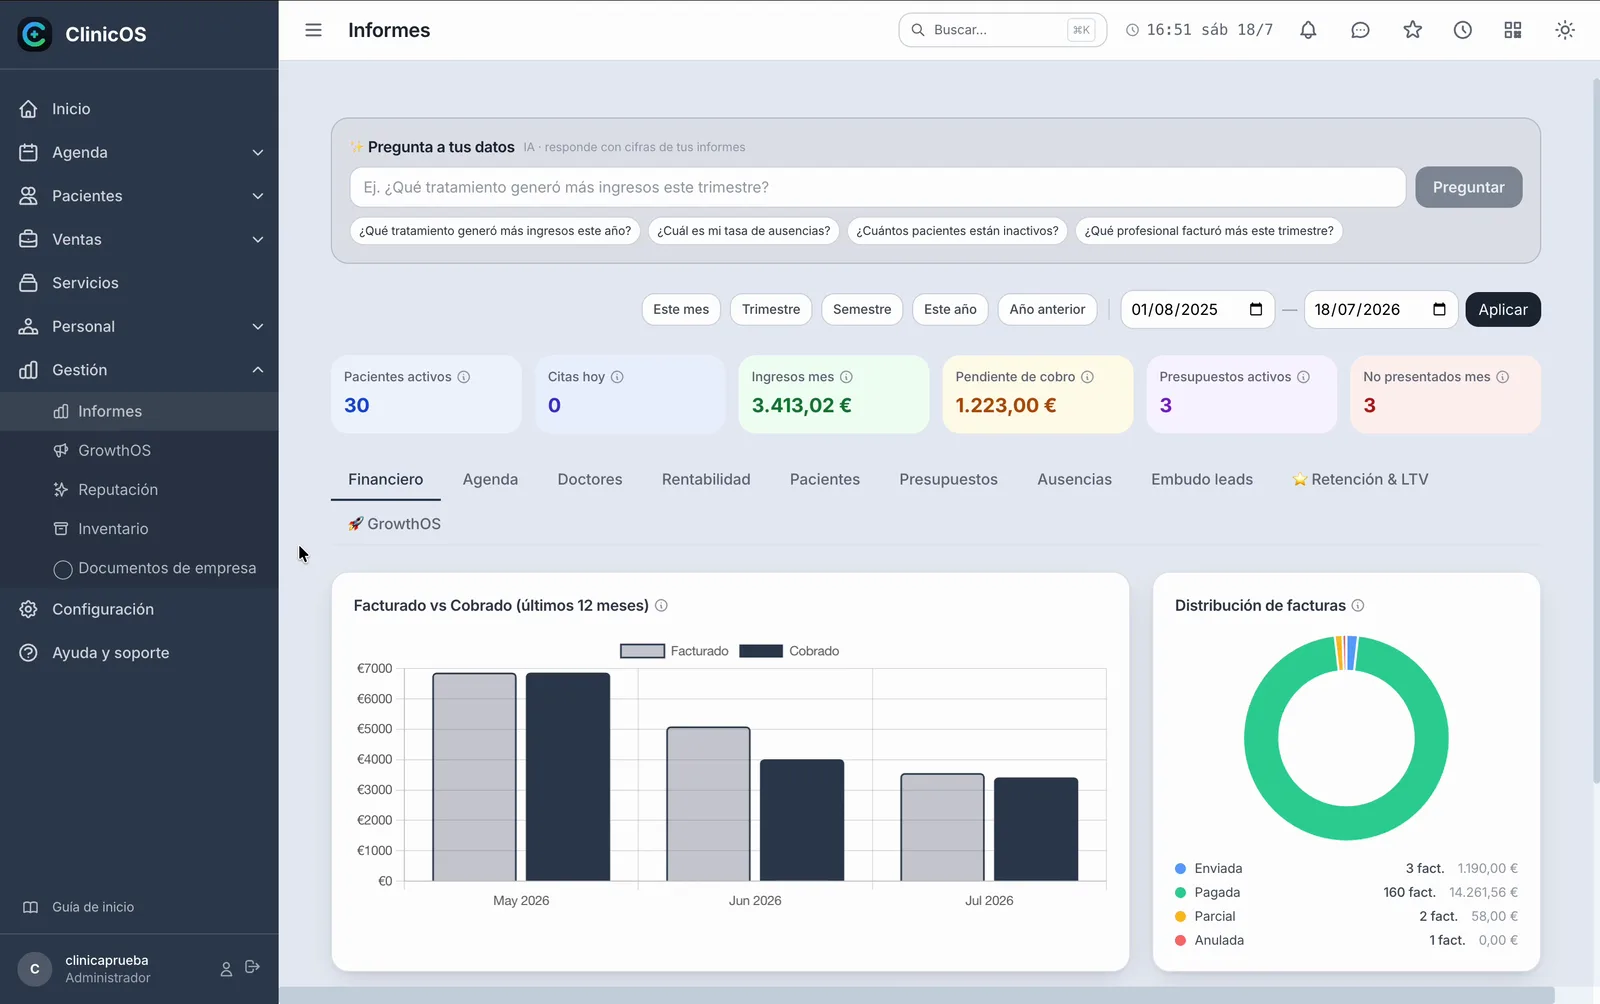Click the Servicios briefcase icon
The image size is (1600, 1004).
(29, 283)
